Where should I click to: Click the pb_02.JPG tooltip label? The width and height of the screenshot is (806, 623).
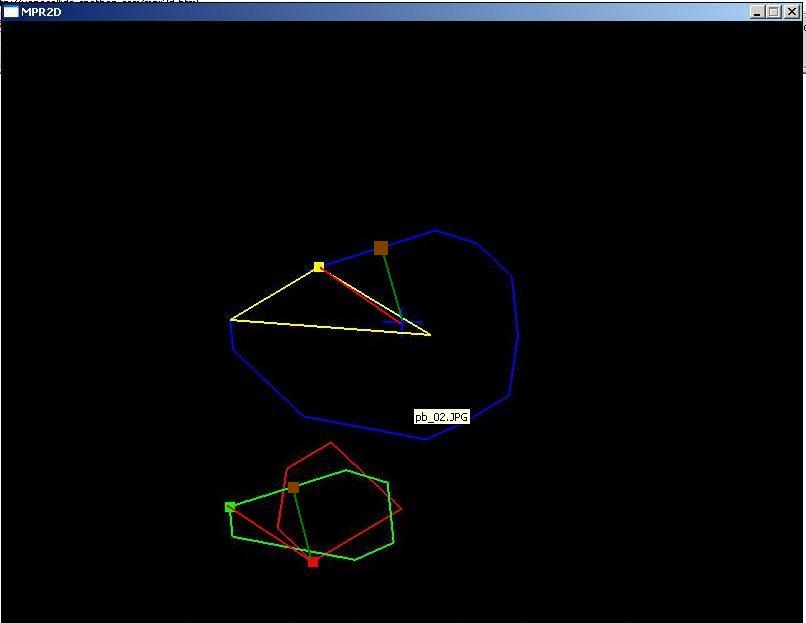[442, 417]
